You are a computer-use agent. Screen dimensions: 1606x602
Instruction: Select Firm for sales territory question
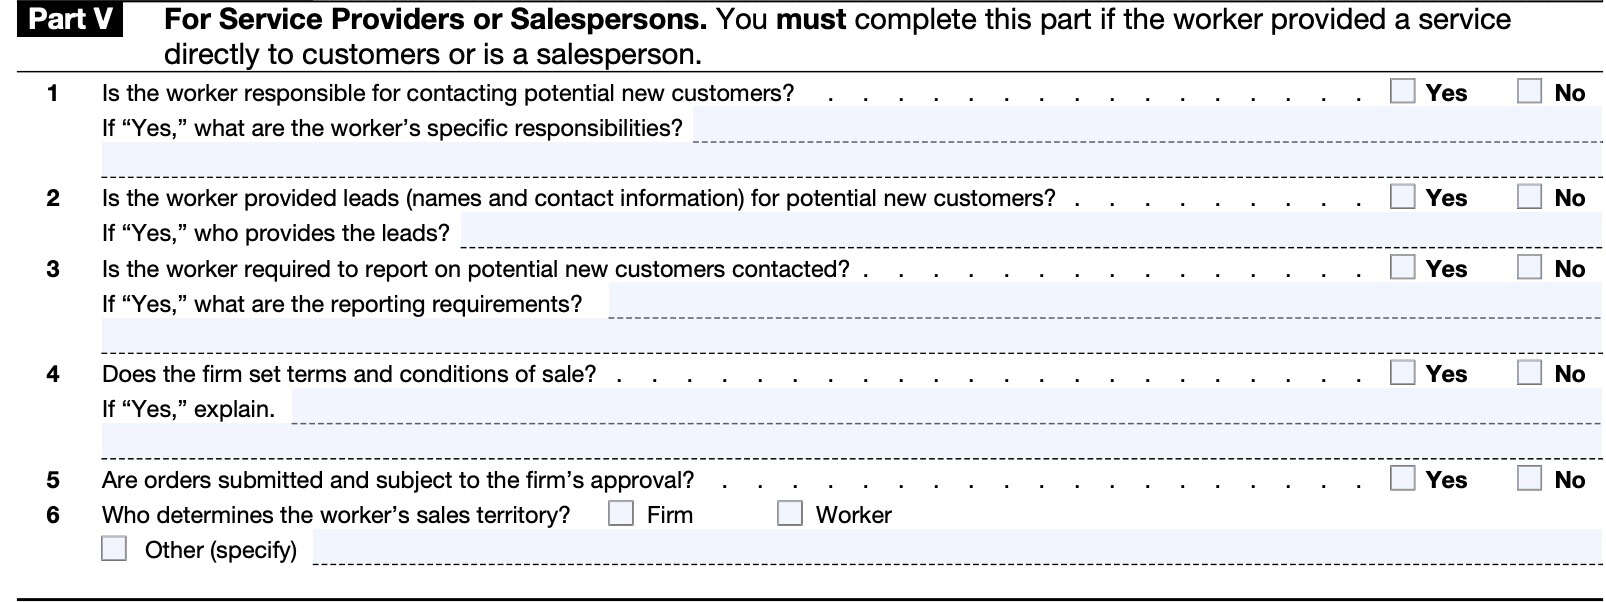pos(621,514)
